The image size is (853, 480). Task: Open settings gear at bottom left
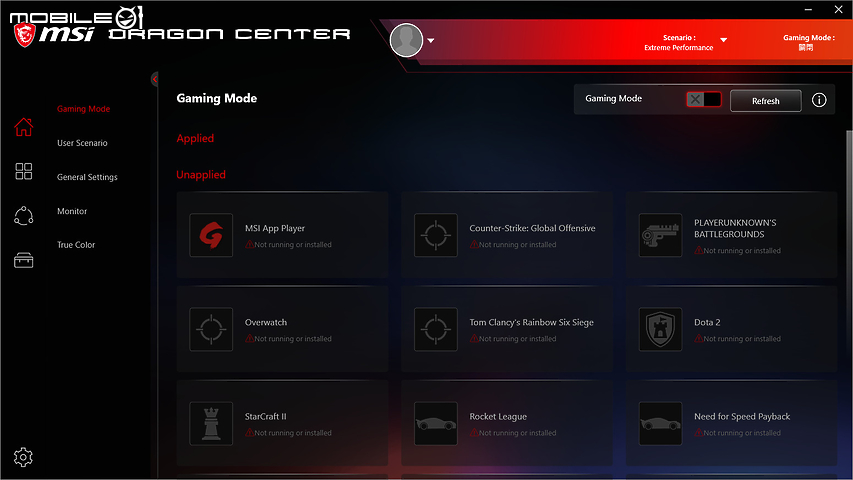coord(23,457)
